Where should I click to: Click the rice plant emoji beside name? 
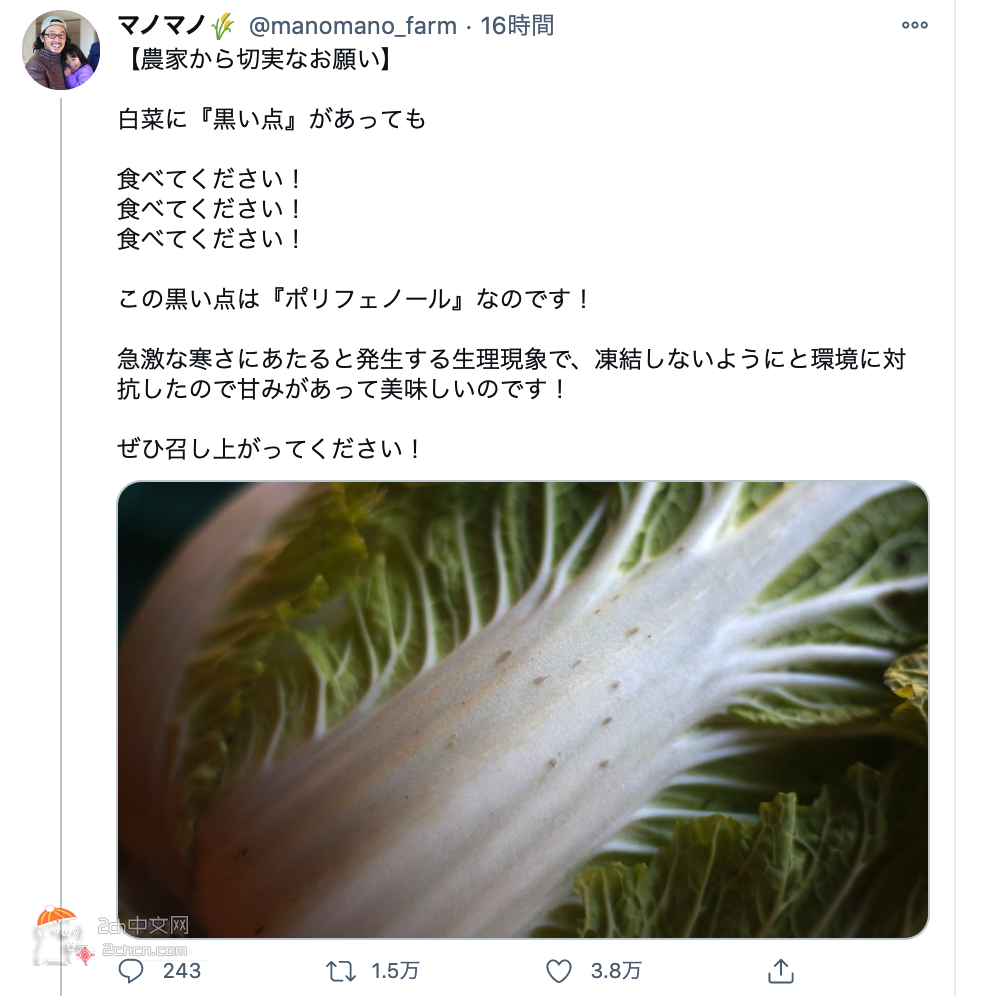[223, 26]
